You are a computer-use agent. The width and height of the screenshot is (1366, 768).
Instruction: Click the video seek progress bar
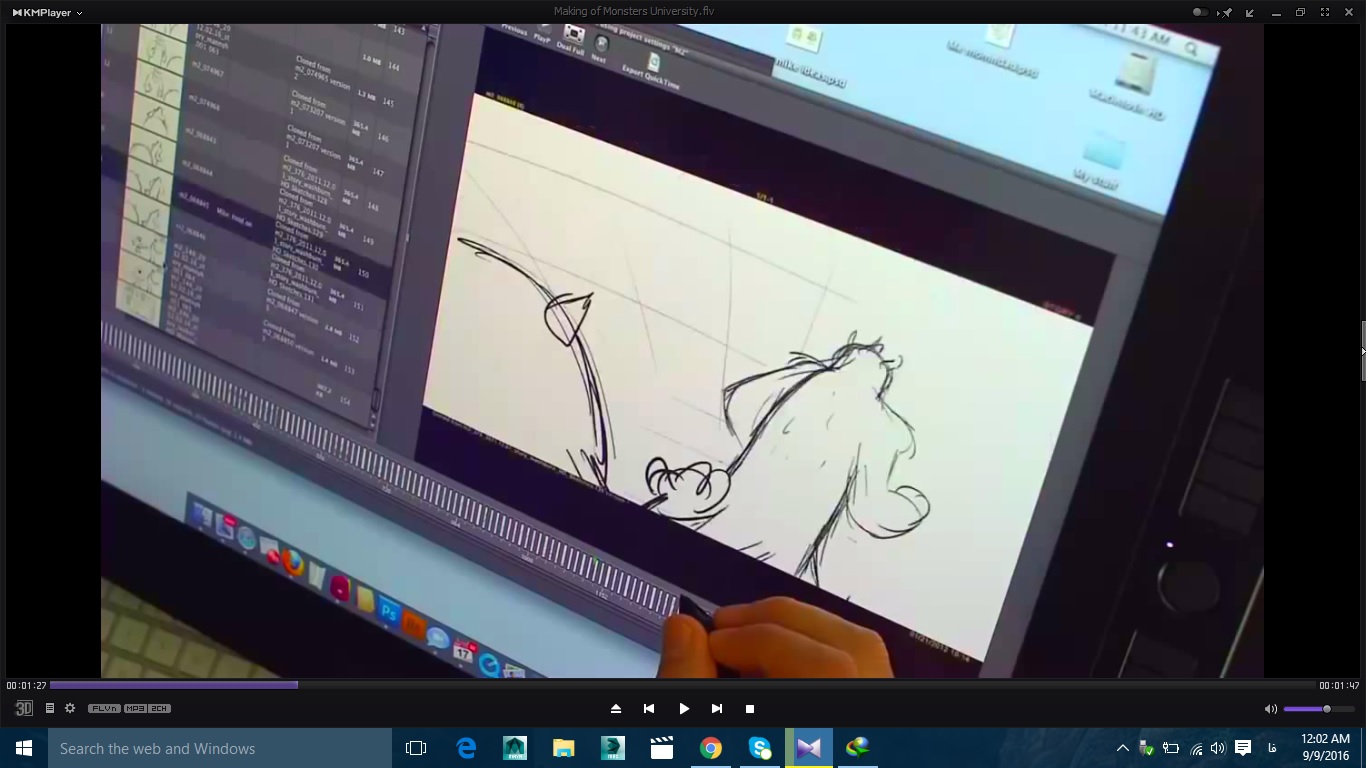point(682,685)
